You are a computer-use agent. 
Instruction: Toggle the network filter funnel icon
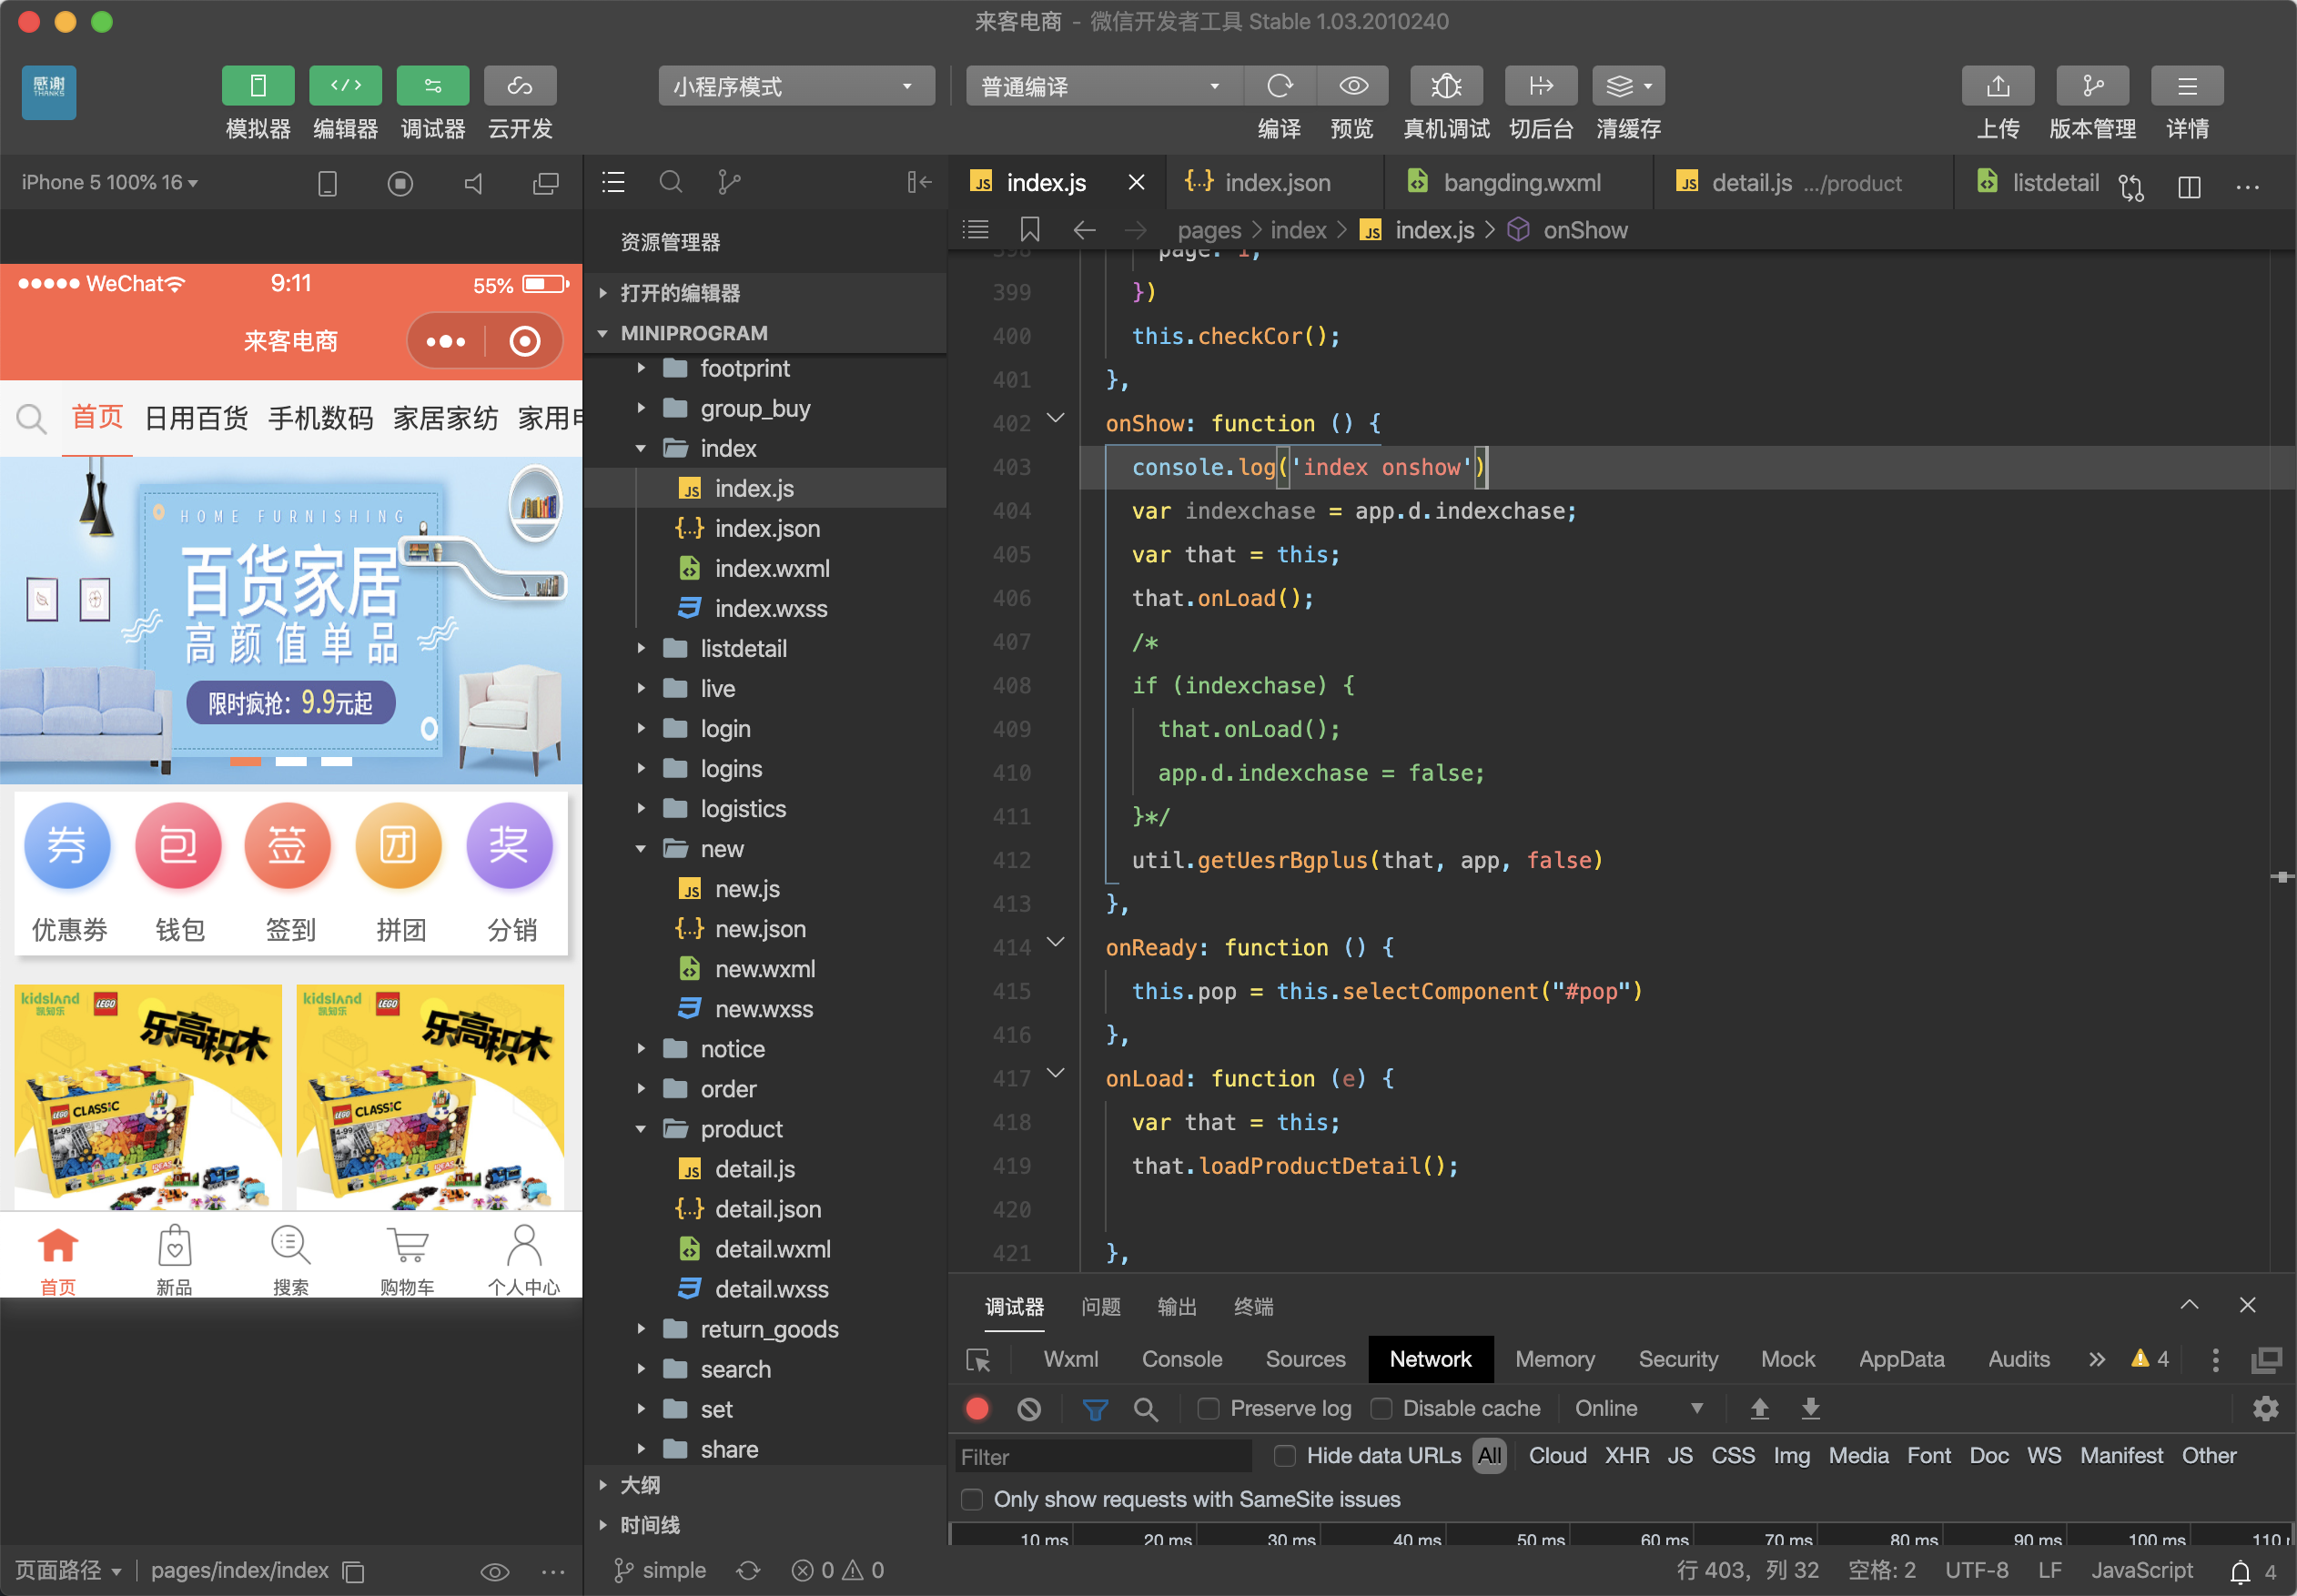pos(1095,1410)
